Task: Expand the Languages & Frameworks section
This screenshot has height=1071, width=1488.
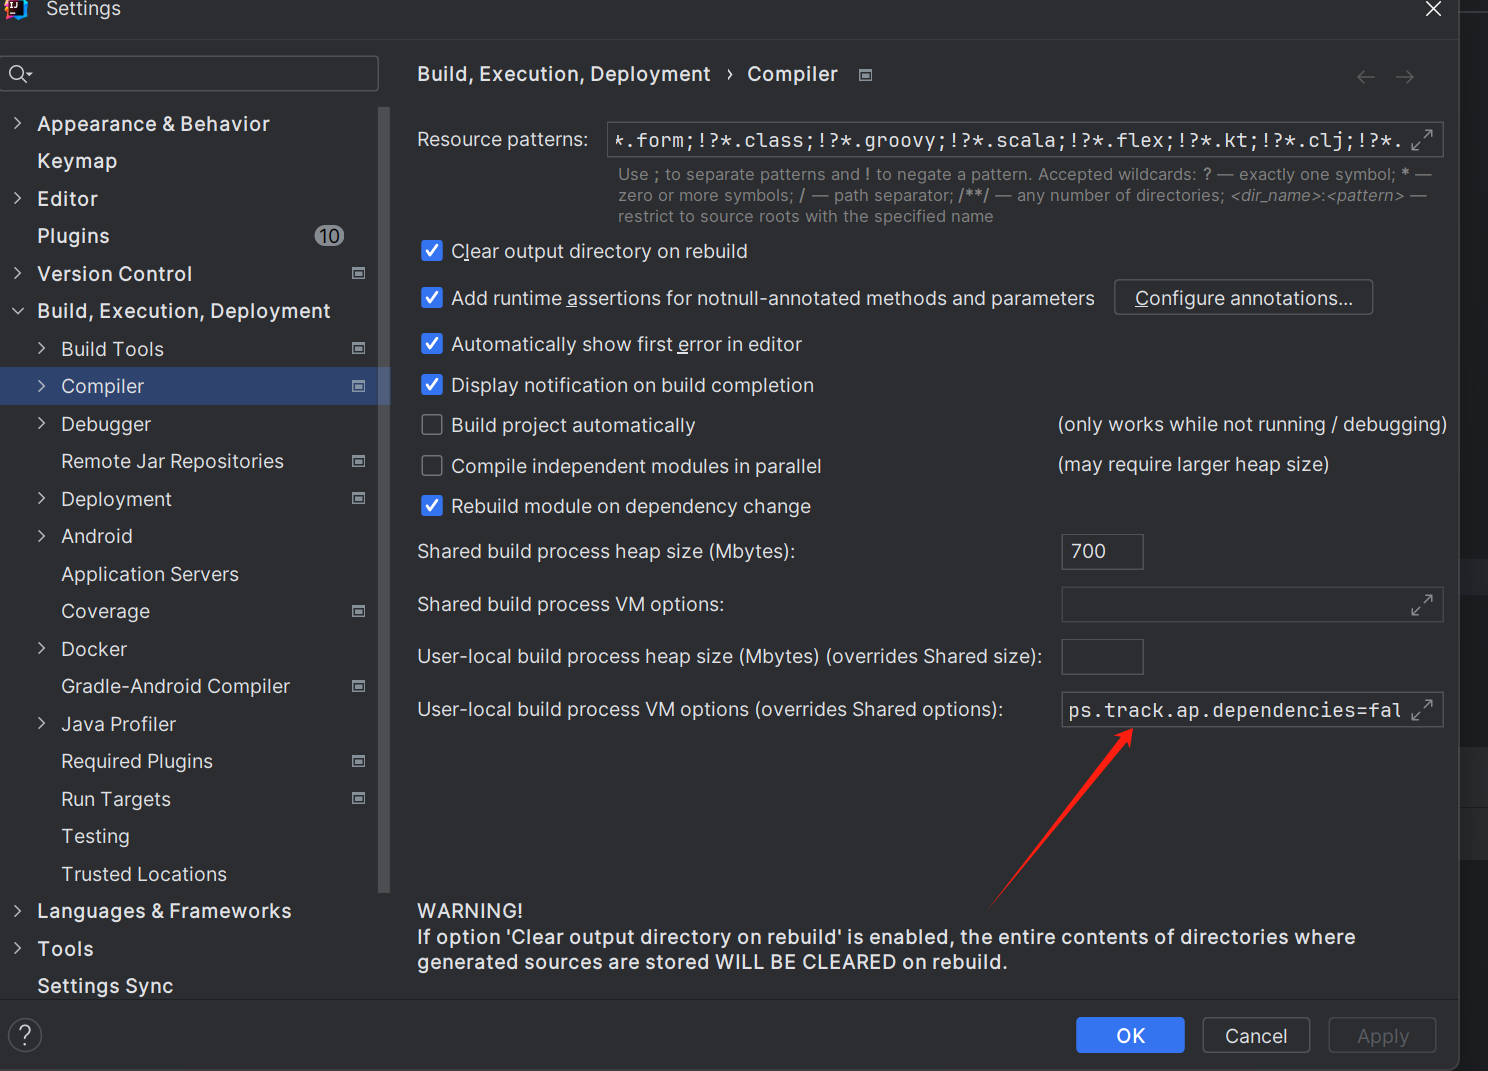Action: coord(18,911)
